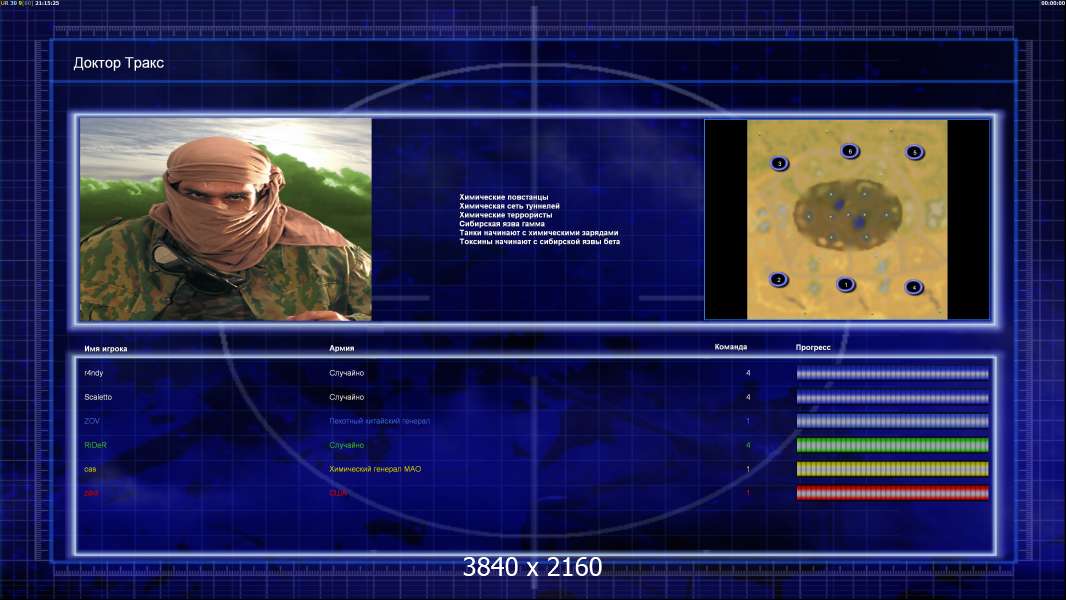Click Химический генерал МАО army text
The image size is (1066, 600).
pos(375,469)
